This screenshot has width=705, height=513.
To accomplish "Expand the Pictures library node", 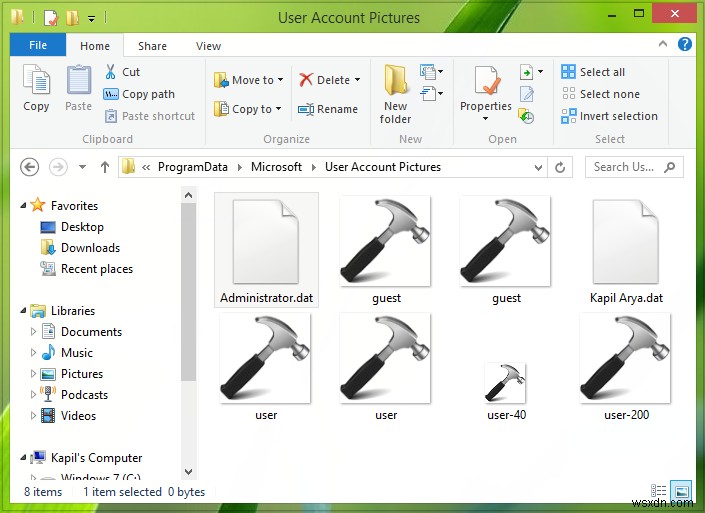I will pos(33,374).
